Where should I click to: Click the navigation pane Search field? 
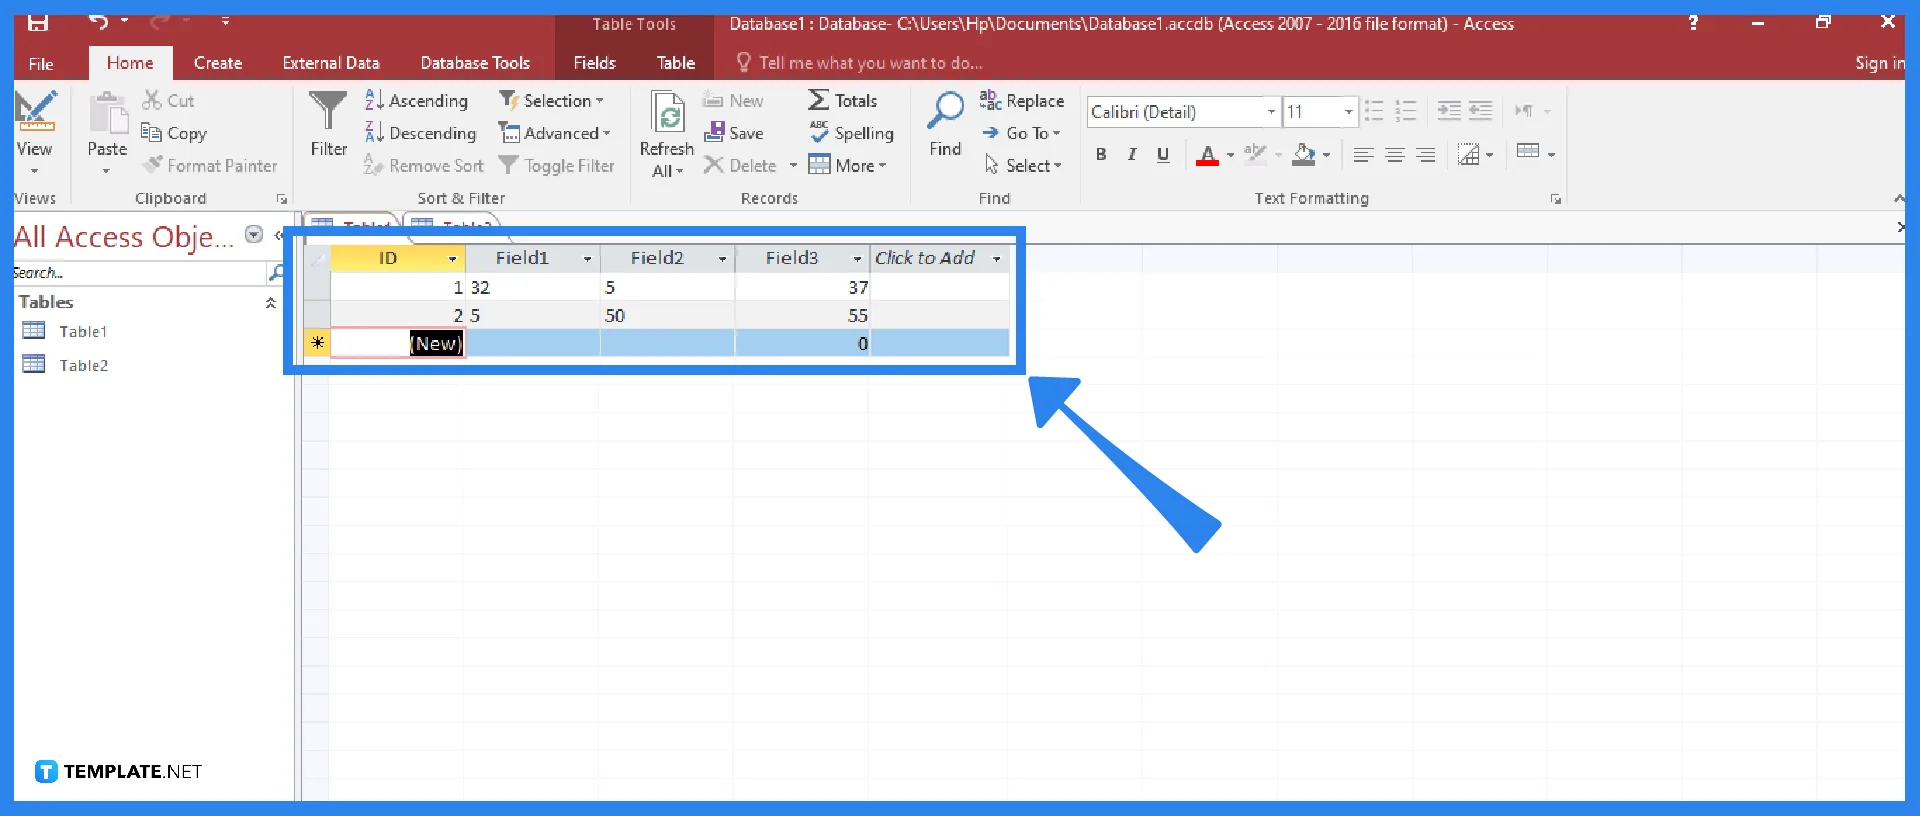click(138, 273)
